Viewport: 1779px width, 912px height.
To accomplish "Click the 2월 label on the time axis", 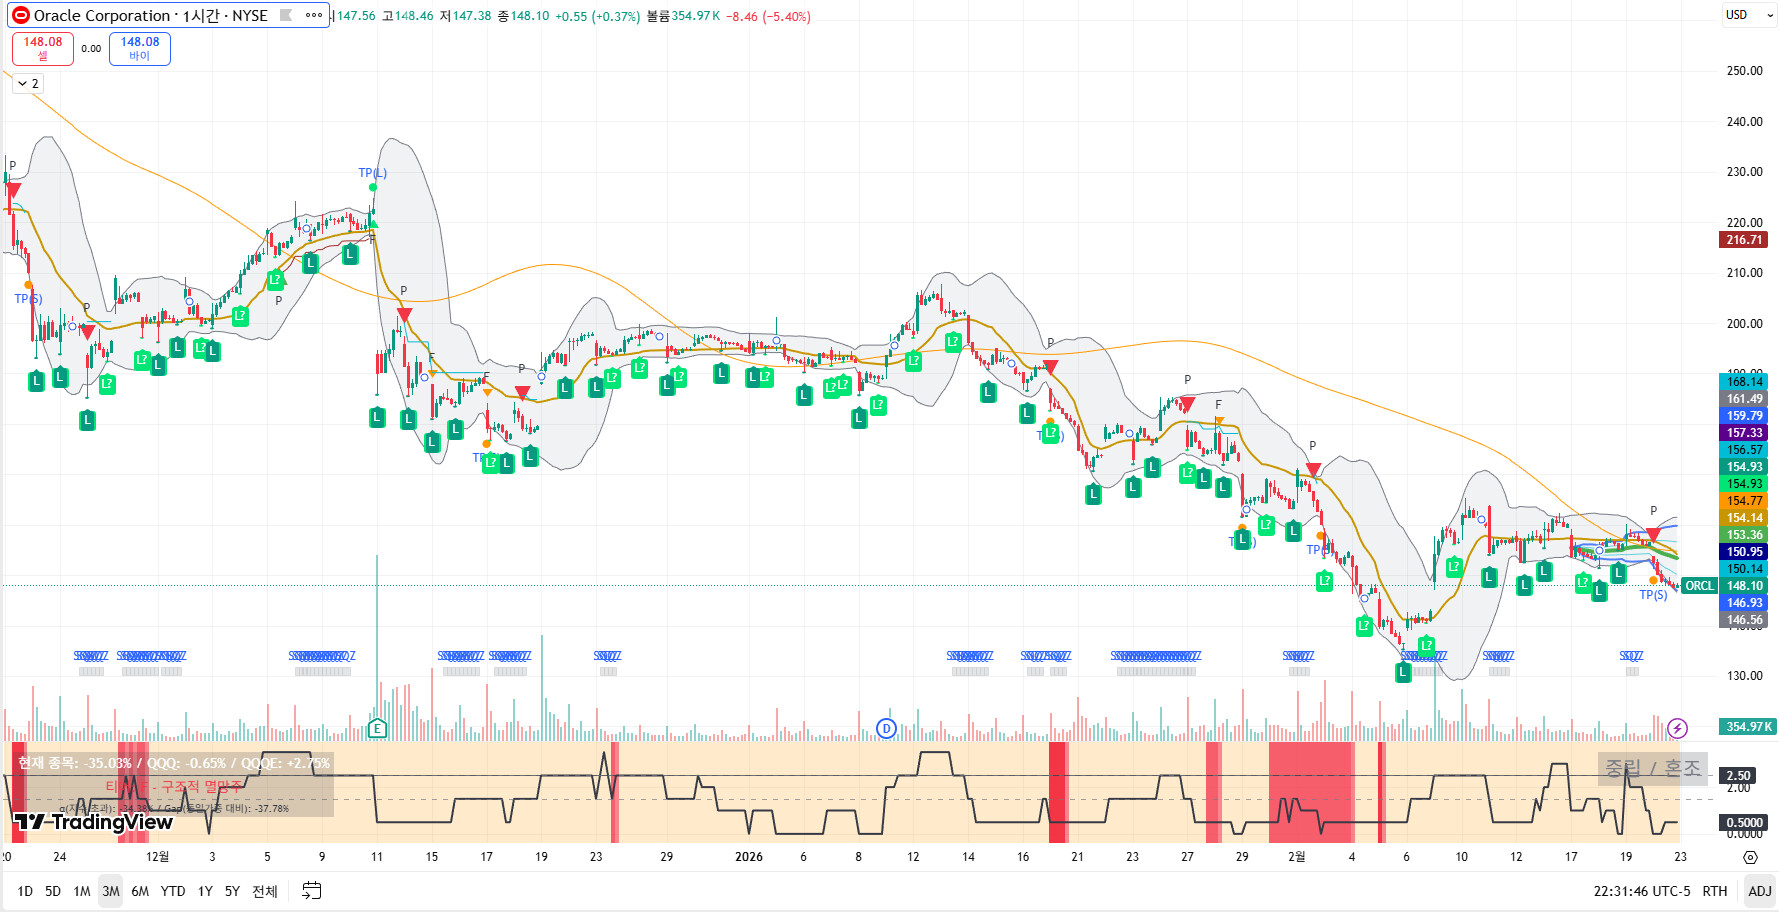I will click(1296, 857).
